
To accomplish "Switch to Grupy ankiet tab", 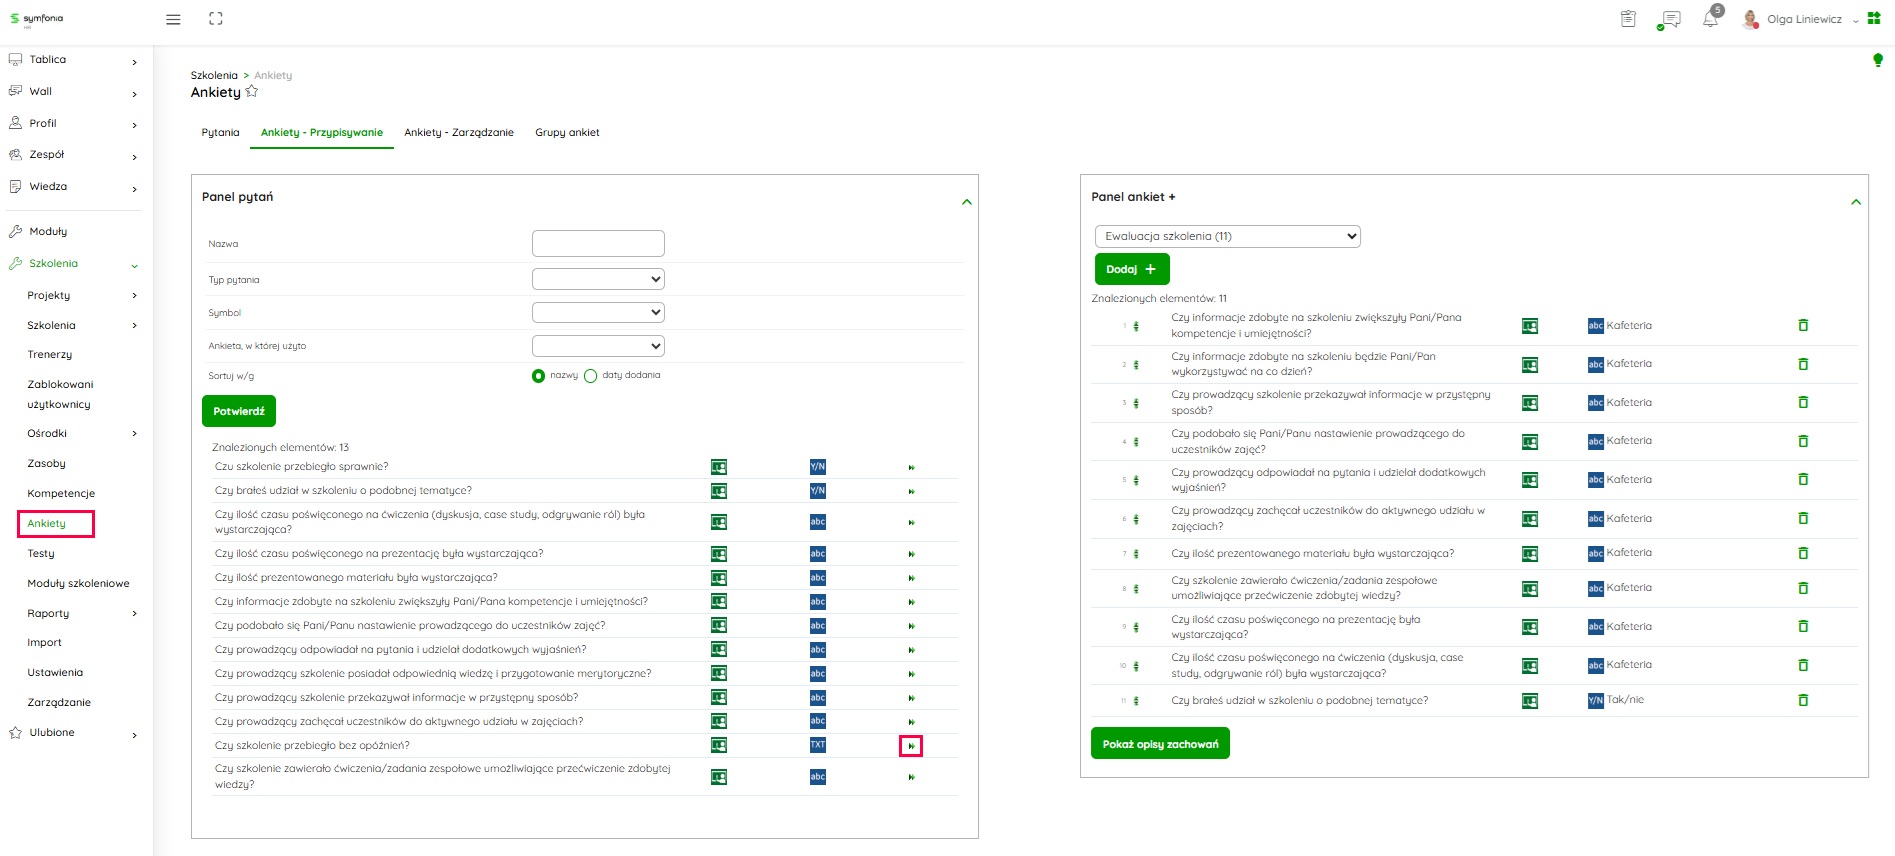I will 567,133.
